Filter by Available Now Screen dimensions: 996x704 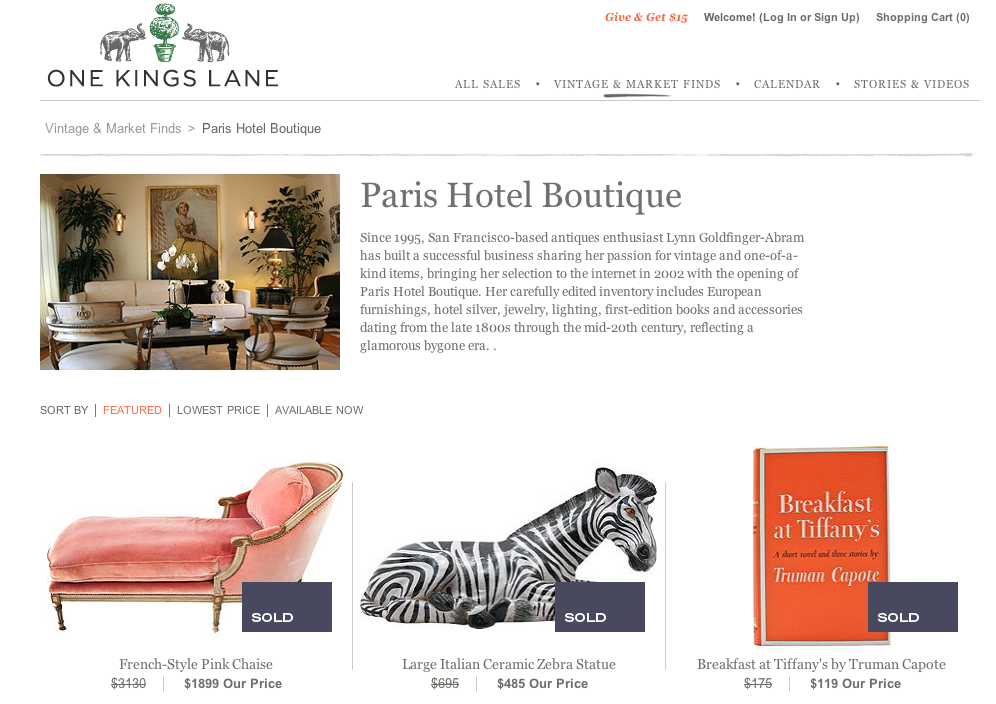point(319,410)
